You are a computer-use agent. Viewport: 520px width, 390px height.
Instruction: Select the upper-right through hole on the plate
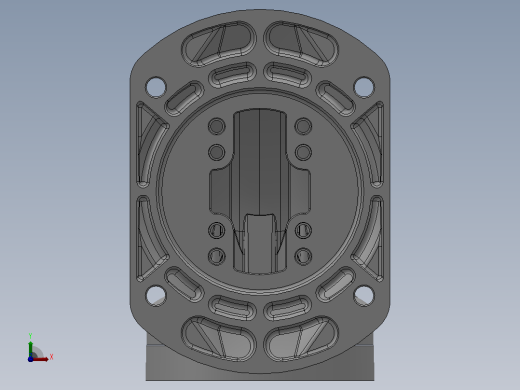364,87
